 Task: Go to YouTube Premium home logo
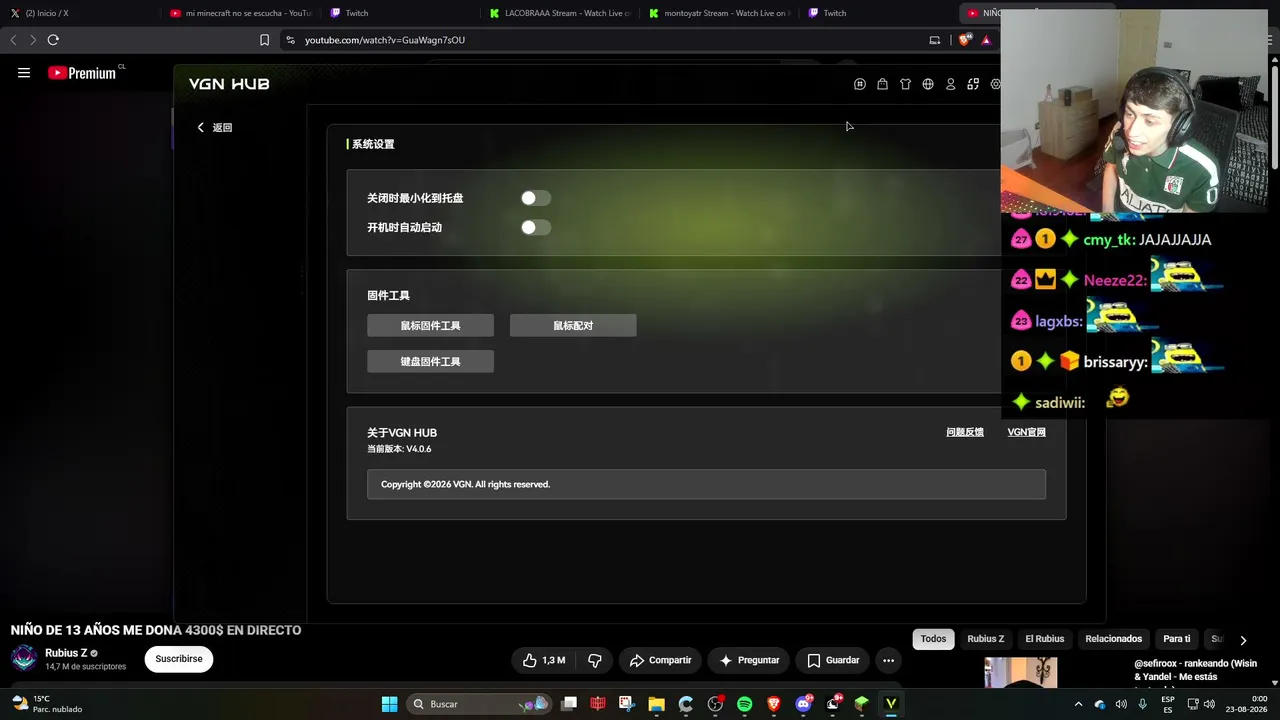(82, 73)
